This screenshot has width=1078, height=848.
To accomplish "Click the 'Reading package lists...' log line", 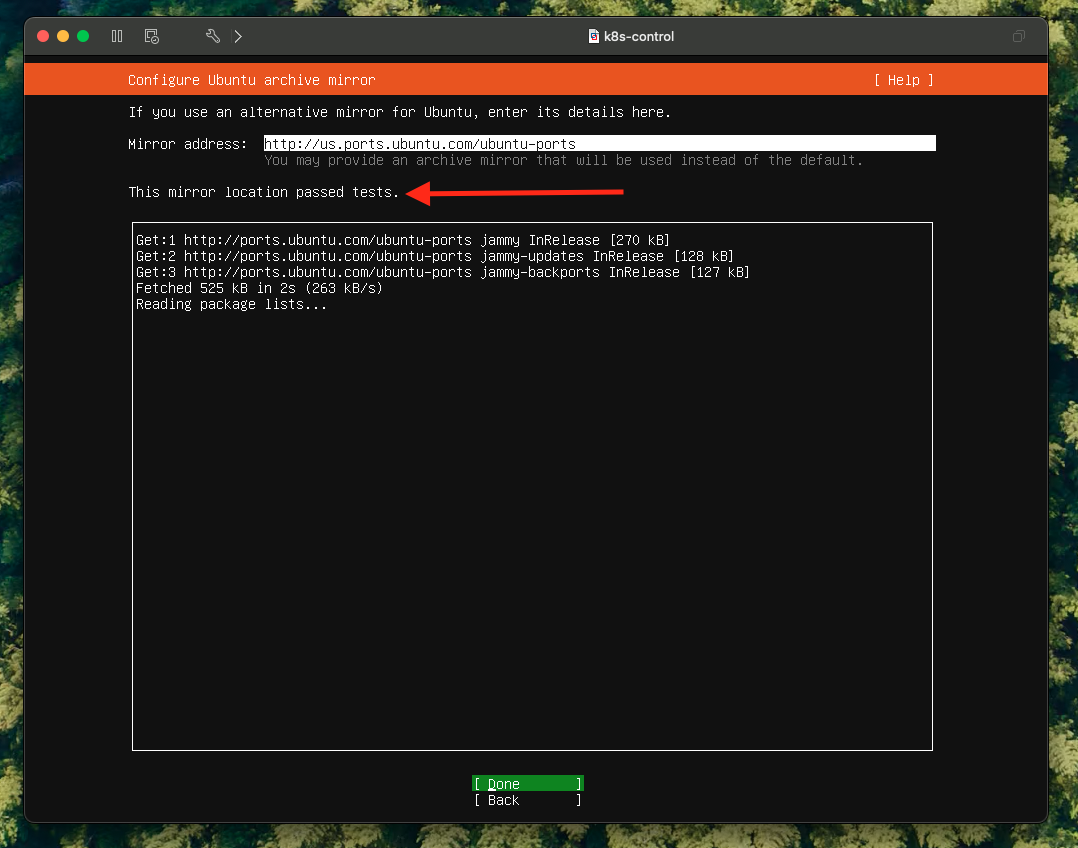I will click(231, 304).
